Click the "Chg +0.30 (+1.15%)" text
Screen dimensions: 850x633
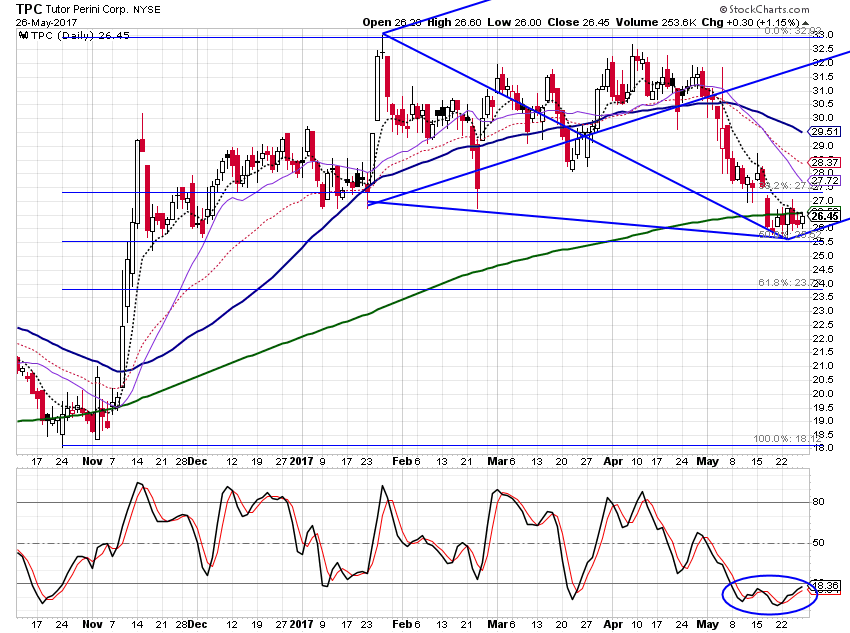pos(750,23)
